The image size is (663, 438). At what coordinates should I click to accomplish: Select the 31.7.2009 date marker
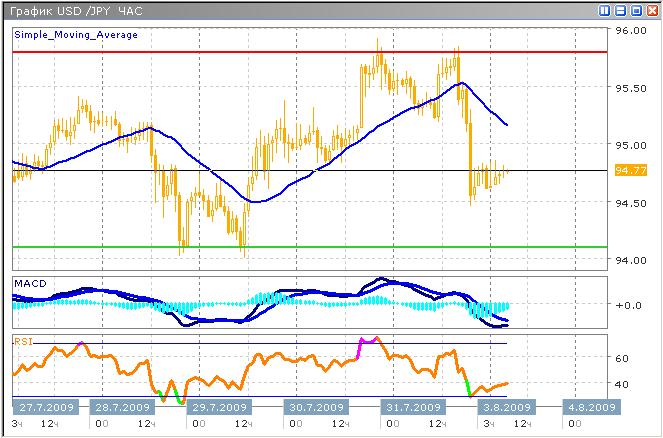(x=411, y=408)
